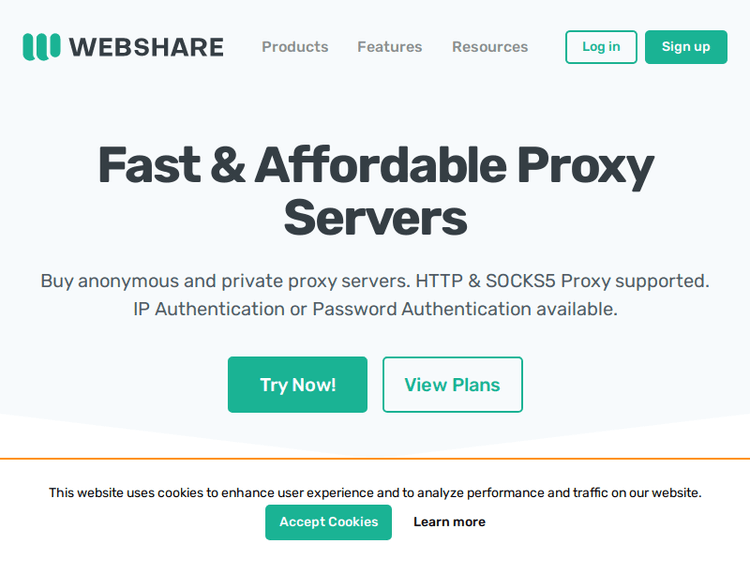
Task: Click the cookie notice message text
Action: [375, 492]
